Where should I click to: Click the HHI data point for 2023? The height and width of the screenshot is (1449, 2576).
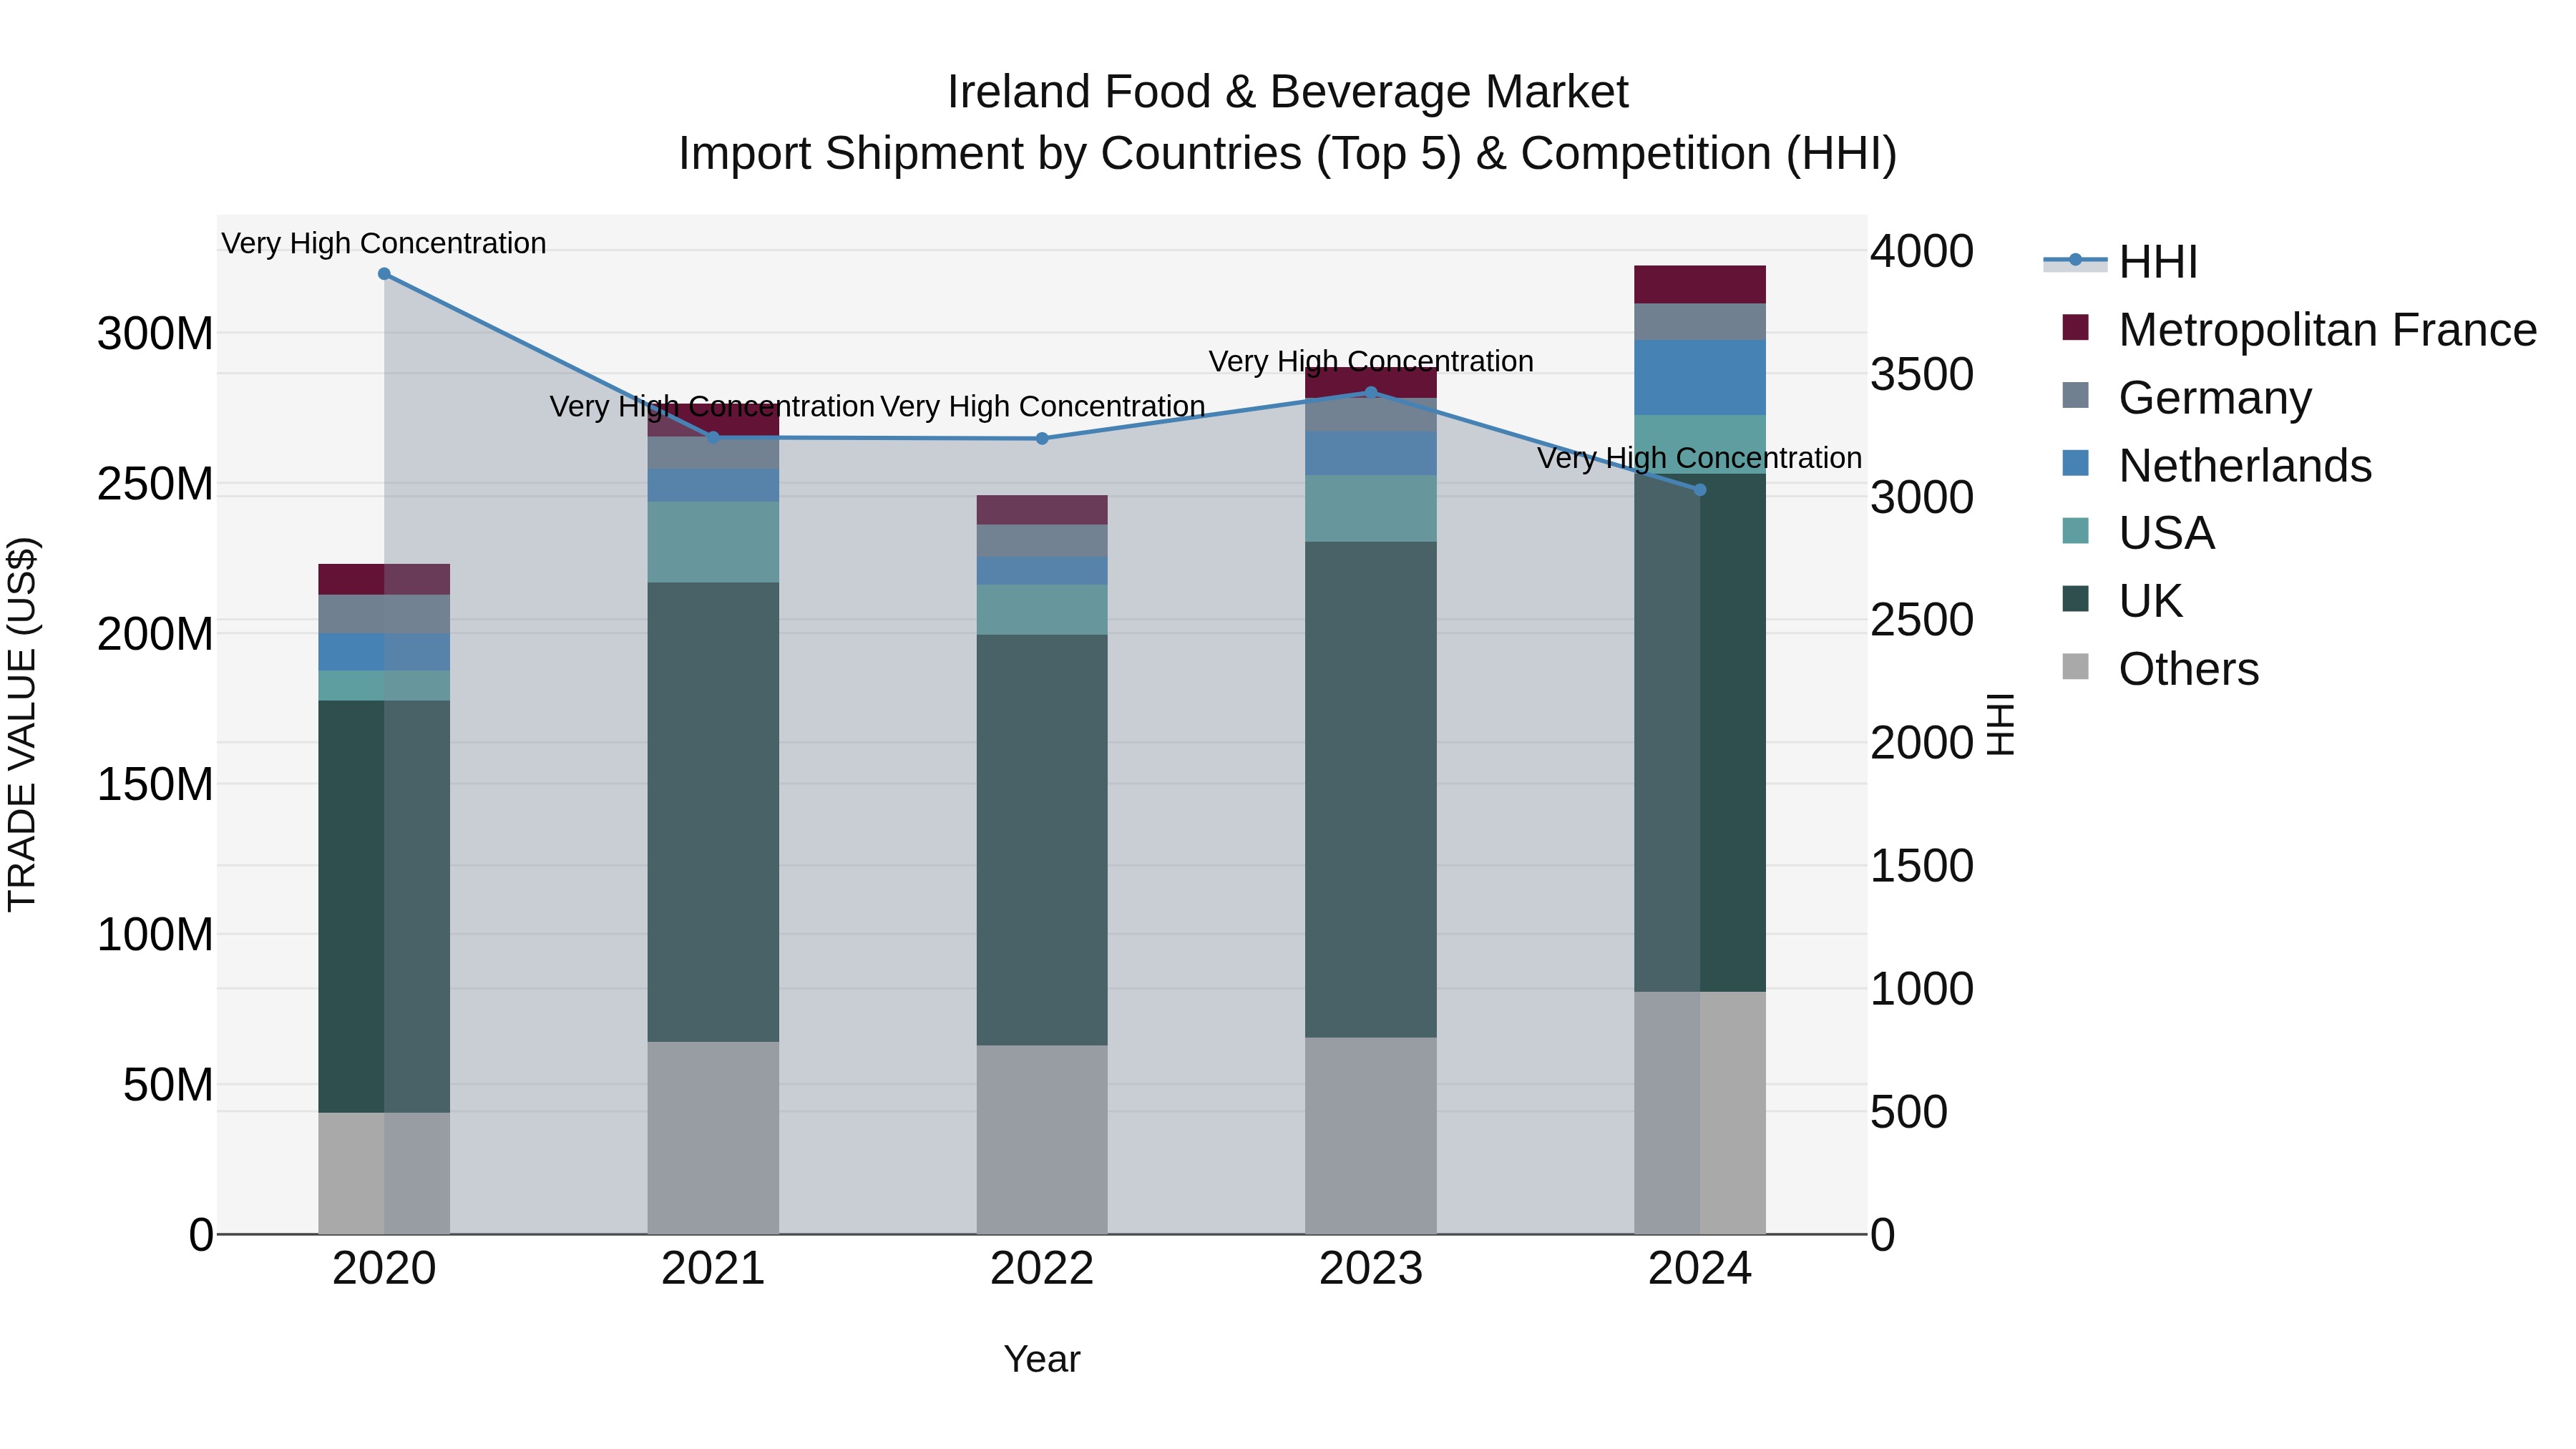pyautogui.click(x=1371, y=392)
